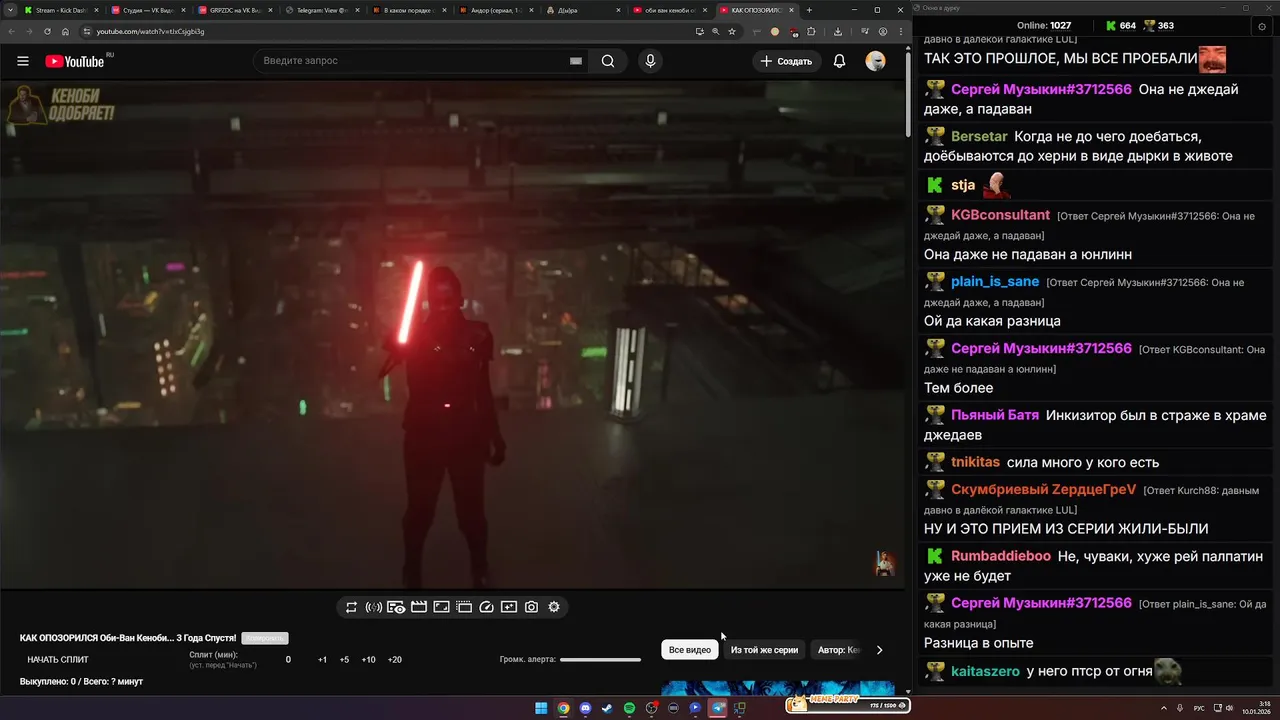Go to YouTube home via logo

75,61
